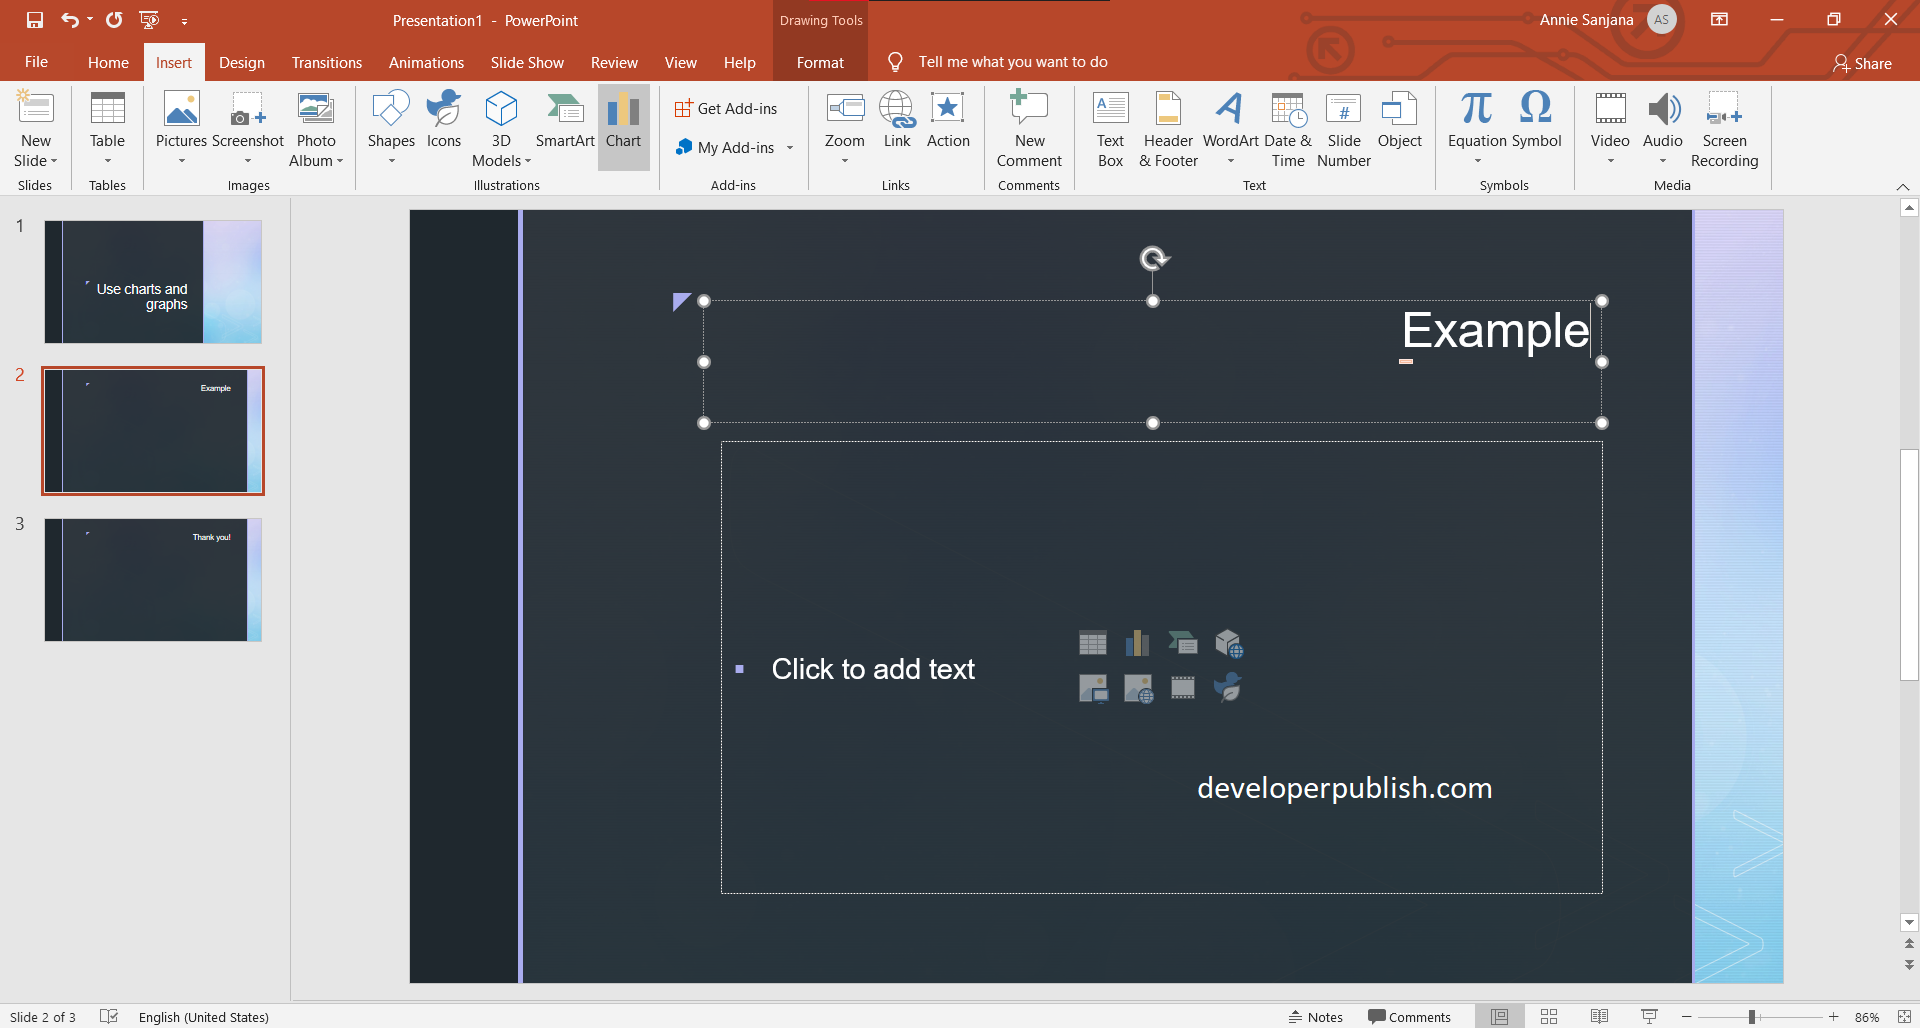
Task: Insert a Text Box
Action: pos(1110,127)
